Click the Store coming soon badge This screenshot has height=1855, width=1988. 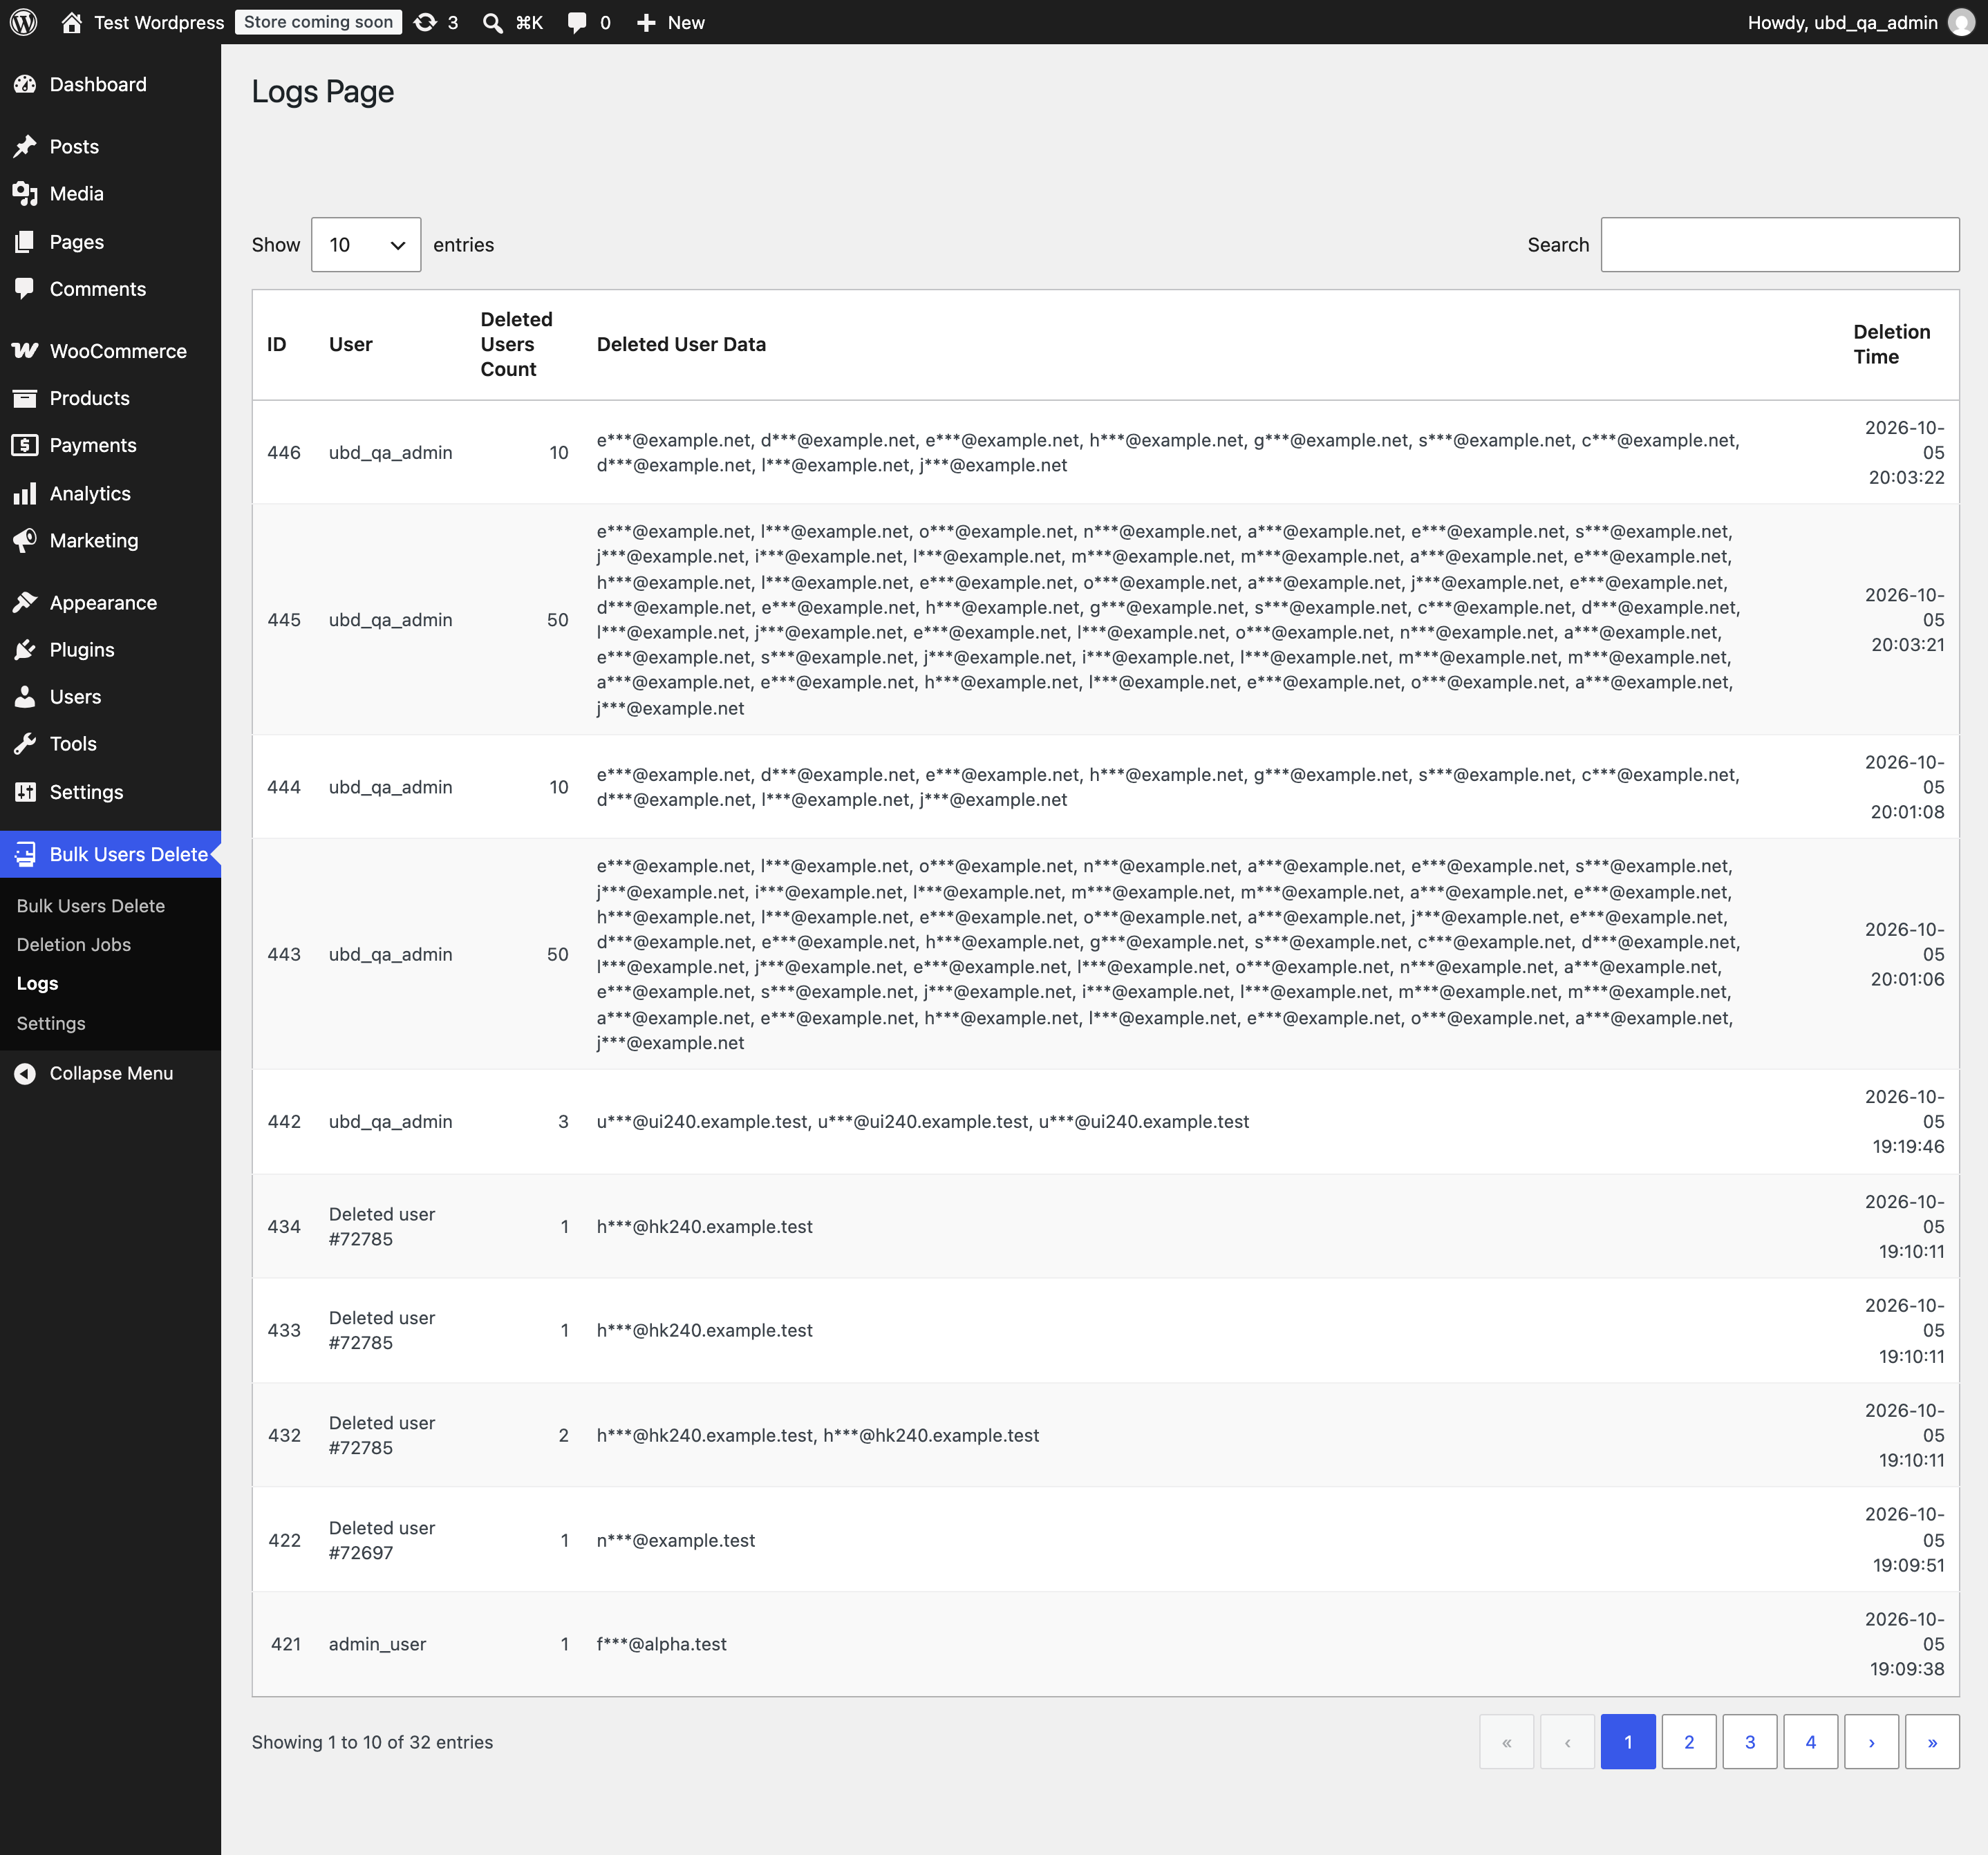pyautogui.click(x=318, y=22)
